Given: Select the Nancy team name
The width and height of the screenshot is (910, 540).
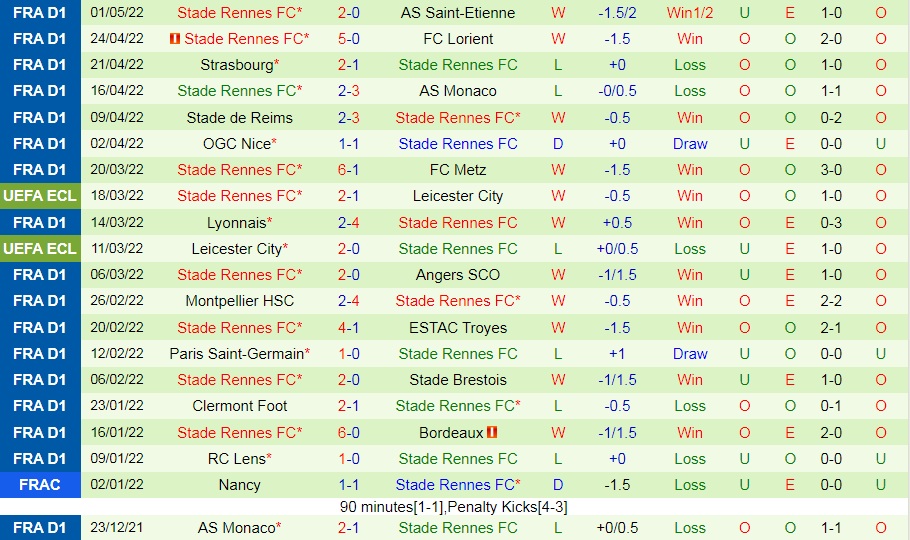Looking at the screenshot, I should tap(239, 485).
